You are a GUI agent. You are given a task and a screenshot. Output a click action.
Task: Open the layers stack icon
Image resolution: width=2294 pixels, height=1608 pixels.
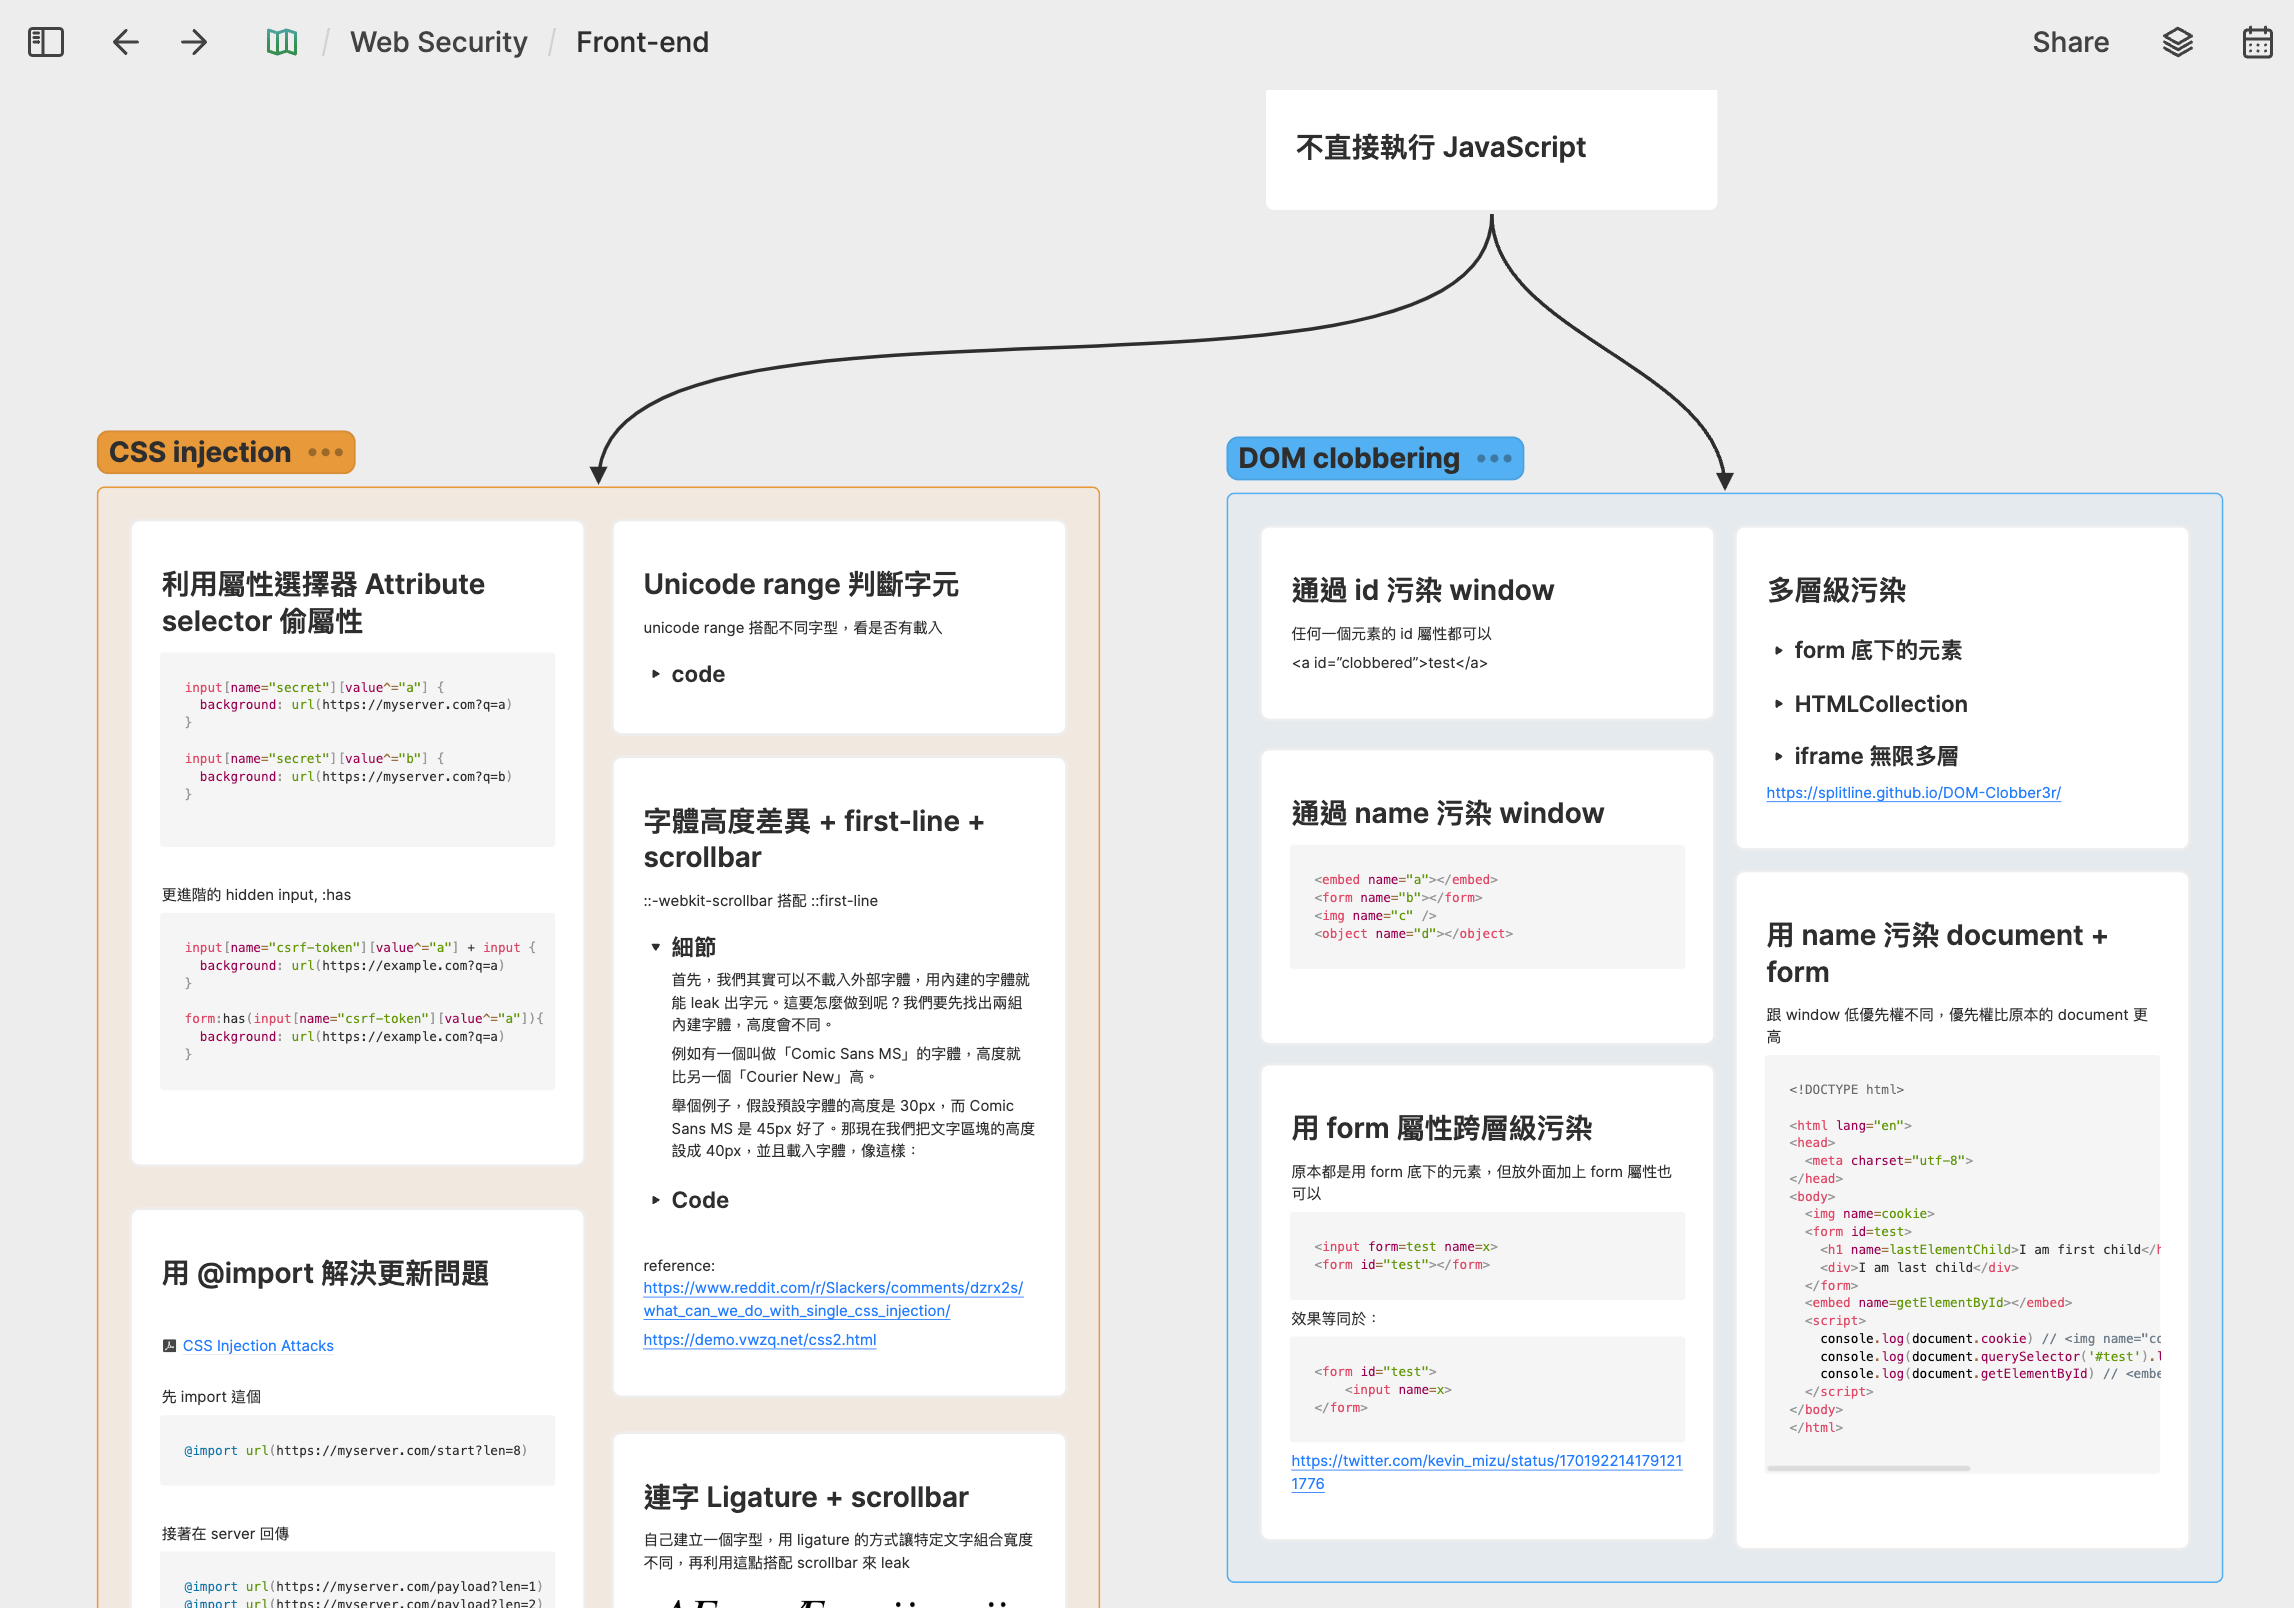pos(2177,42)
